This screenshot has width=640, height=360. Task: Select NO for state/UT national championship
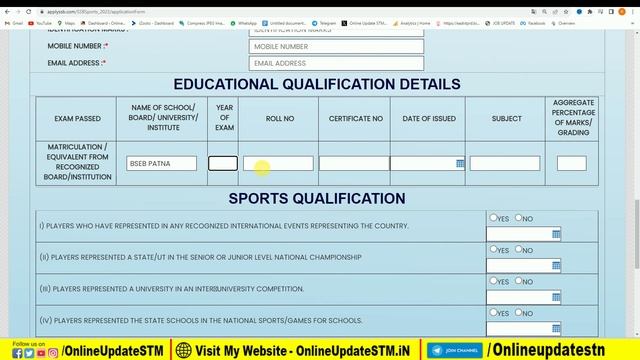click(x=518, y=249)
